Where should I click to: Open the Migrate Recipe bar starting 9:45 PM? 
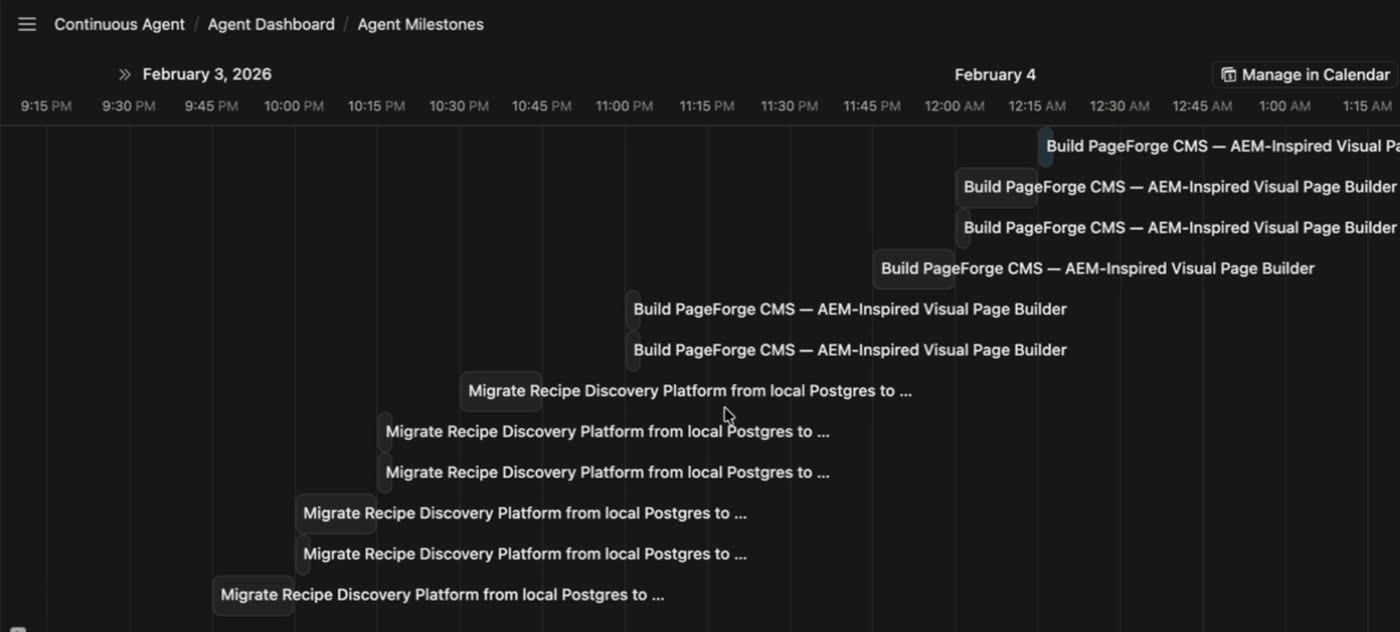(253, 595)
